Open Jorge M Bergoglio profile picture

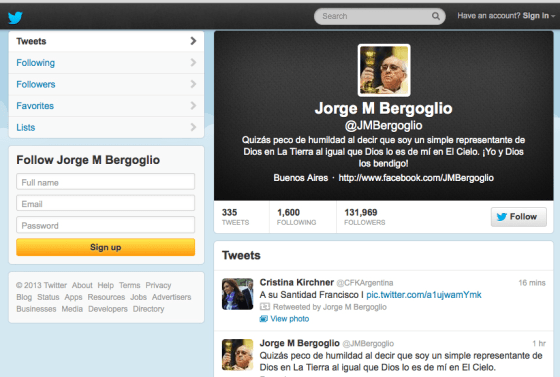(384, 70)
